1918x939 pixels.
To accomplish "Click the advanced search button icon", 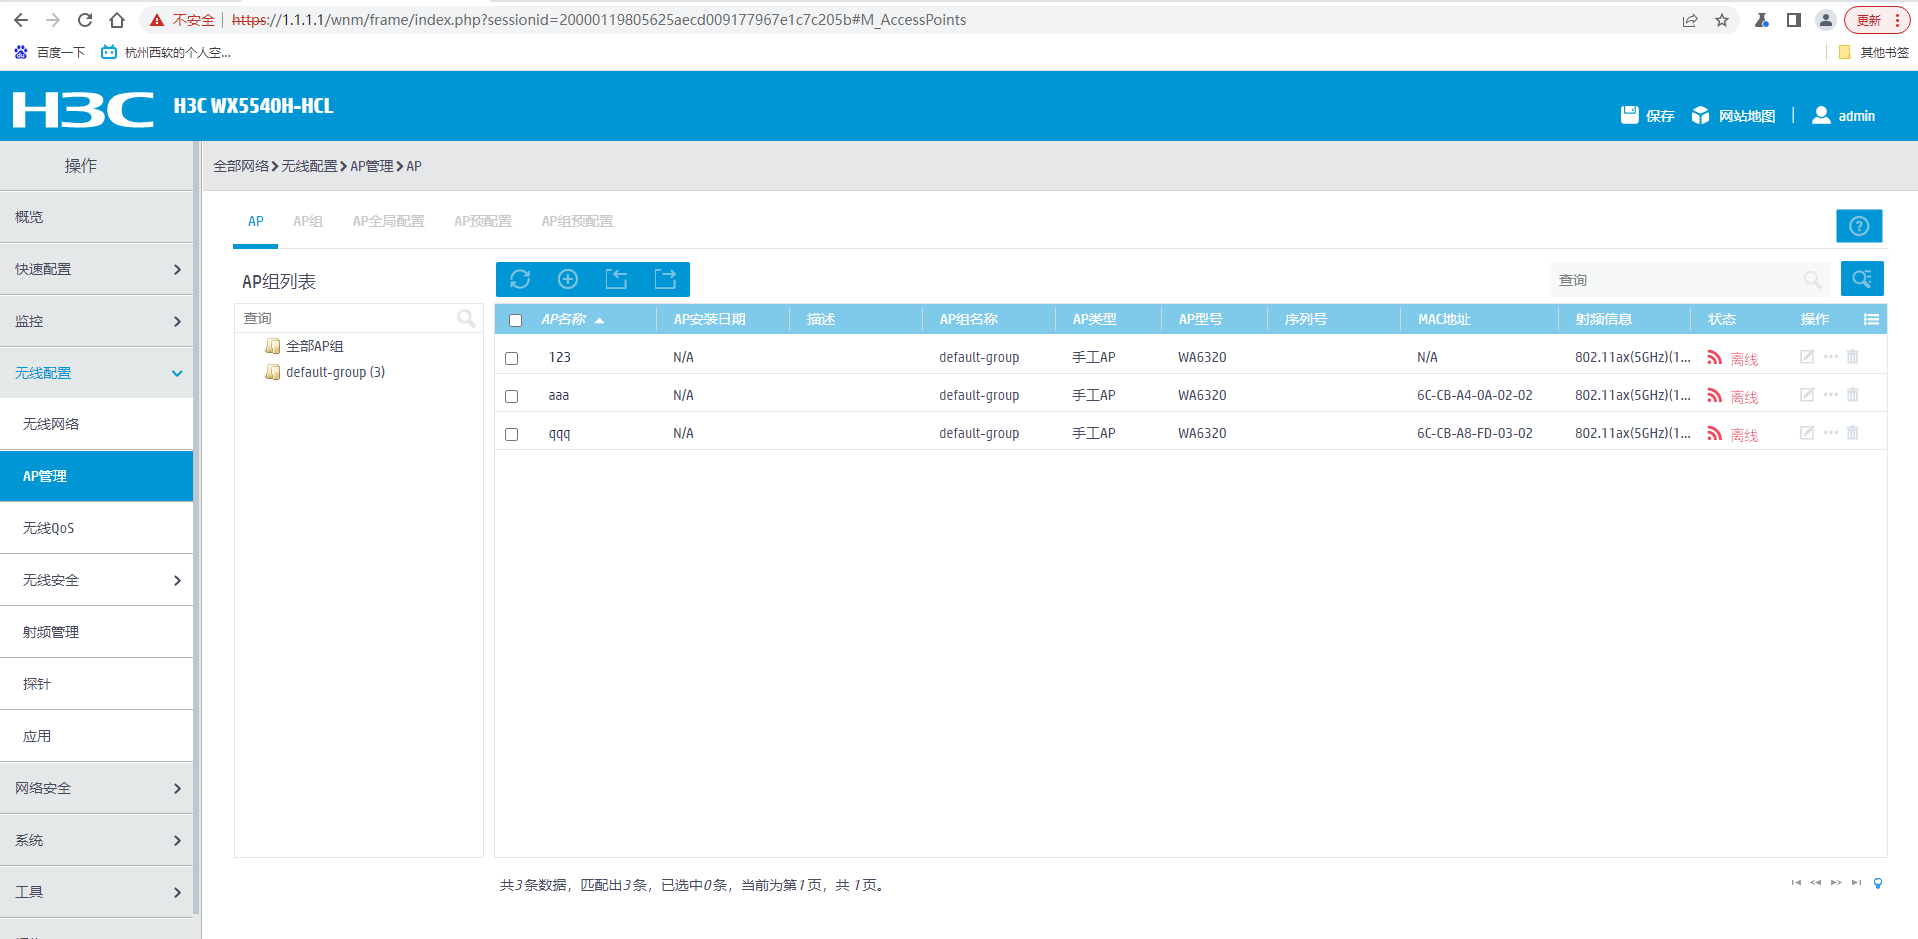I will coord(1862,279).
